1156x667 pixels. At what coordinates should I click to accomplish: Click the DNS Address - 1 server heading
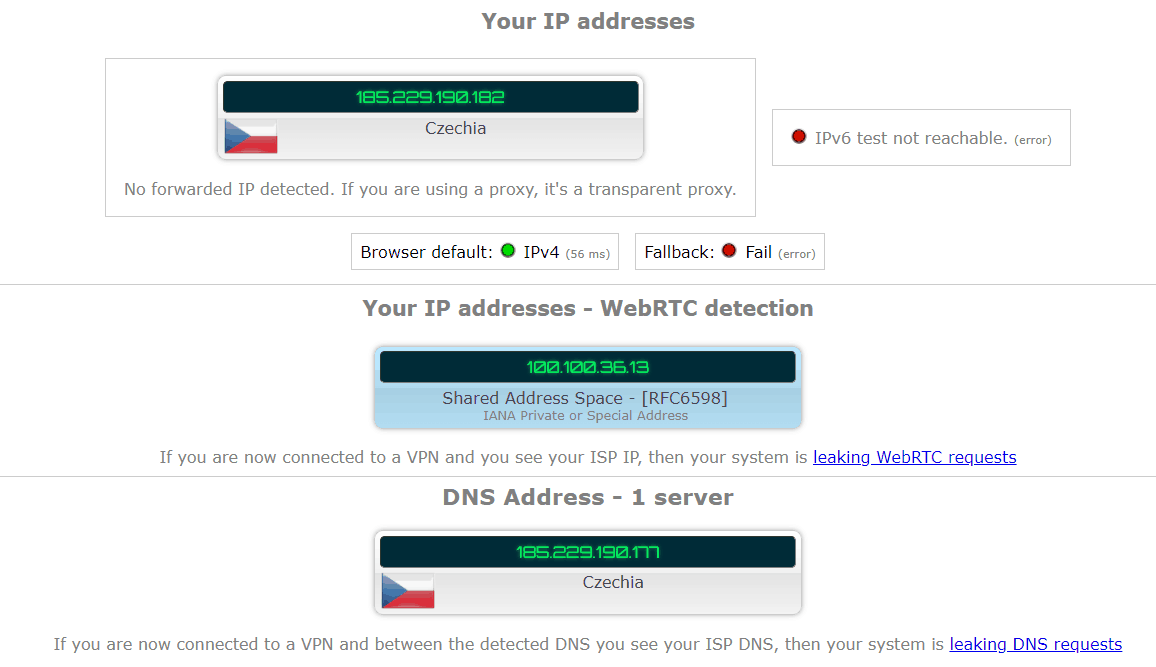click(588, 497)
